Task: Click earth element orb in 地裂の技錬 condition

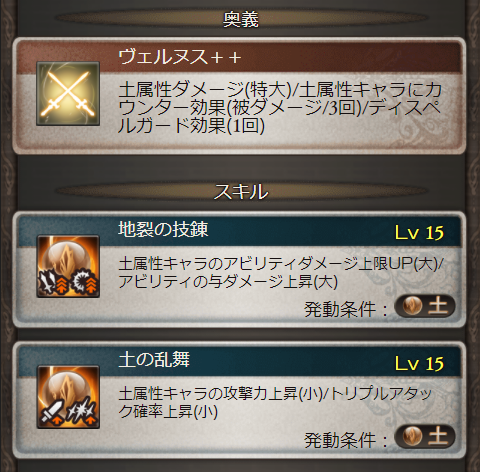Action: pyautogui.click(x=412, y=306)
